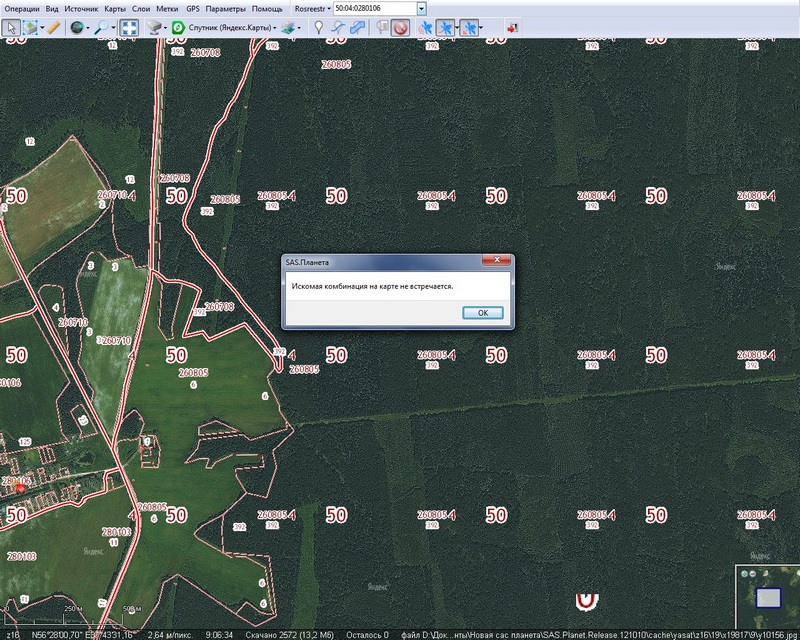Click the add placemark pin icon
The image size is (800, 640).
tap(318, 28)
